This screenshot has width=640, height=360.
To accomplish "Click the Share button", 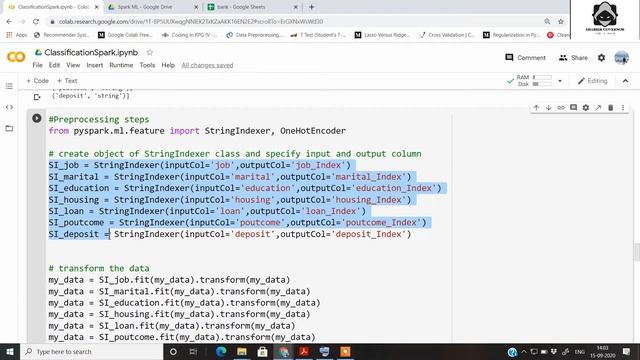I will pos(573,58).
